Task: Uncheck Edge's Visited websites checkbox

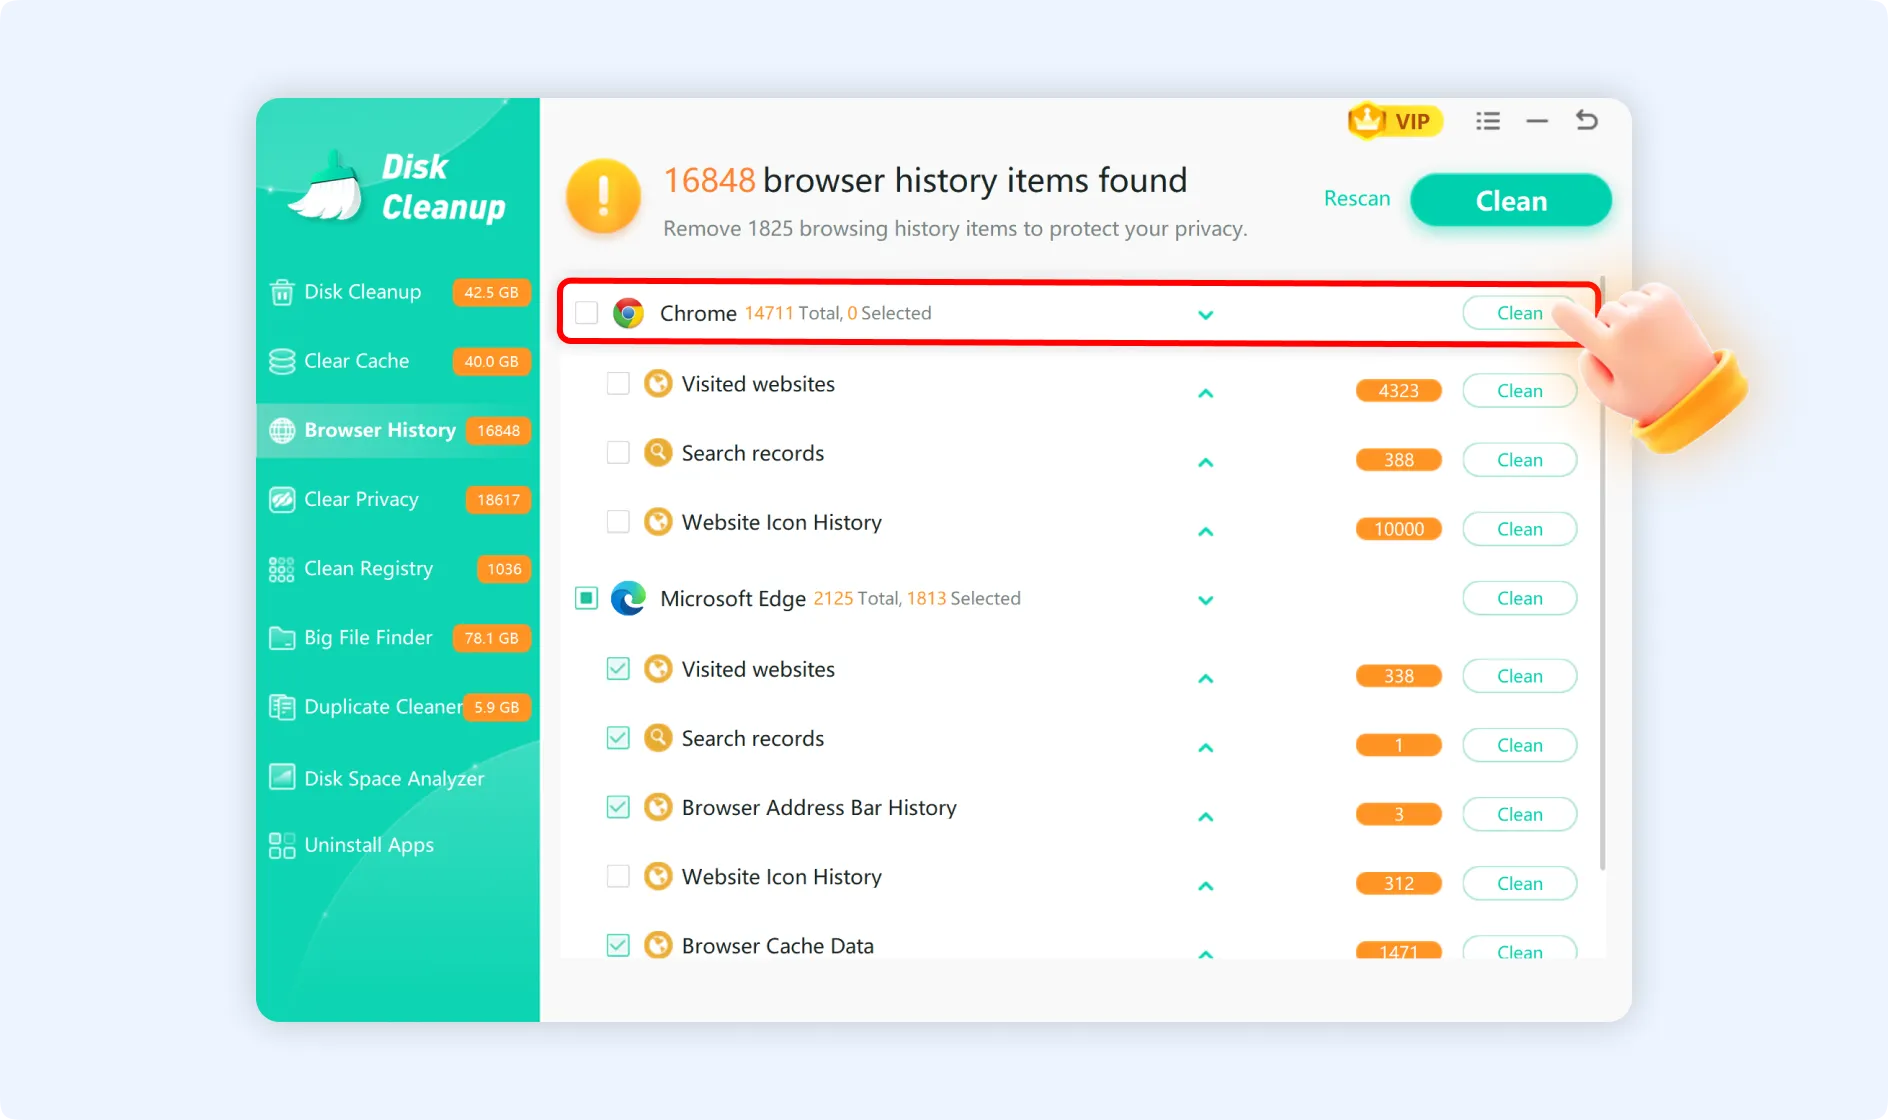Action: coord(618,668)
